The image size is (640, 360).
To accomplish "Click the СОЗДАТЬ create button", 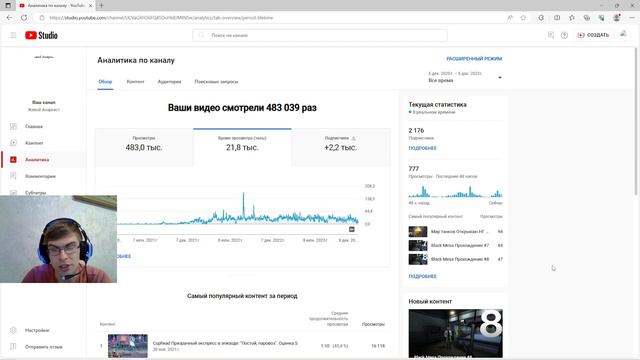I will pos(593,35).
